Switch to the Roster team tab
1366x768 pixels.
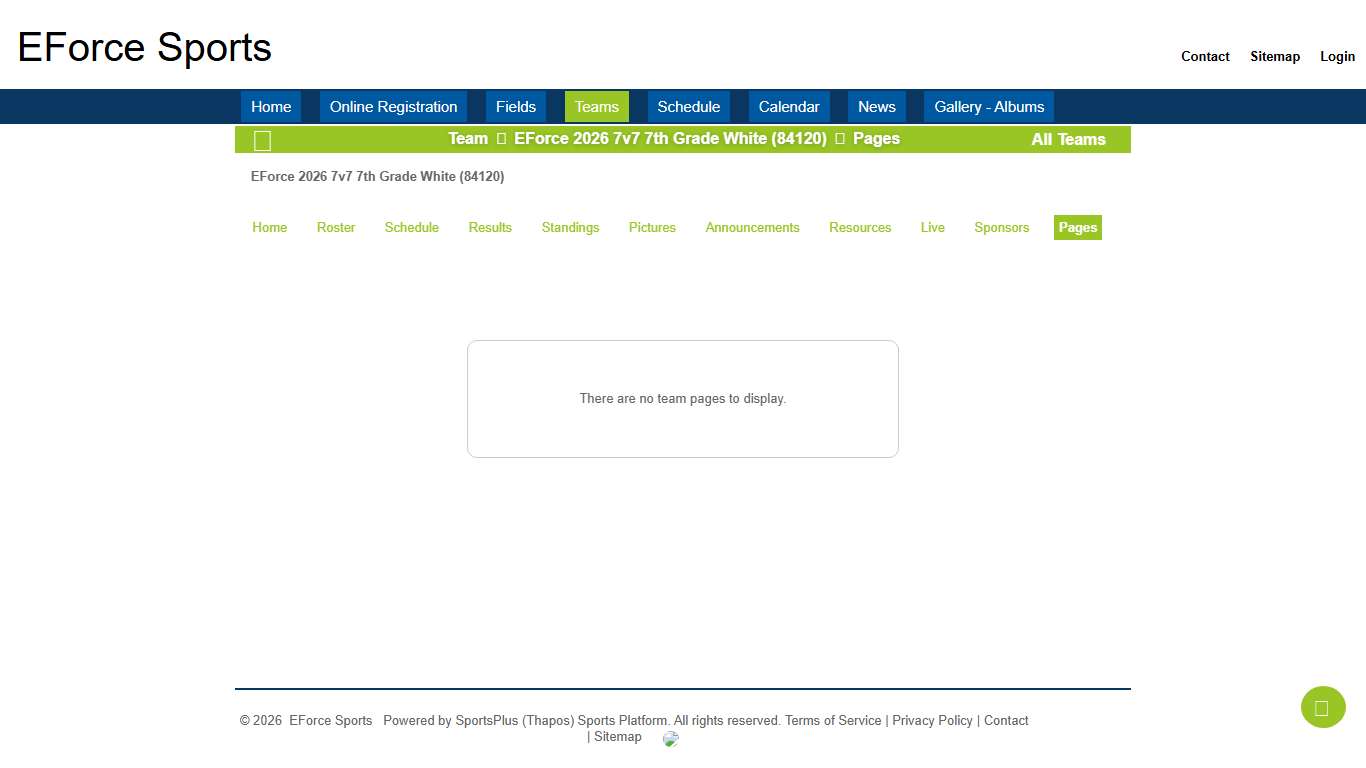pos(336,228)
